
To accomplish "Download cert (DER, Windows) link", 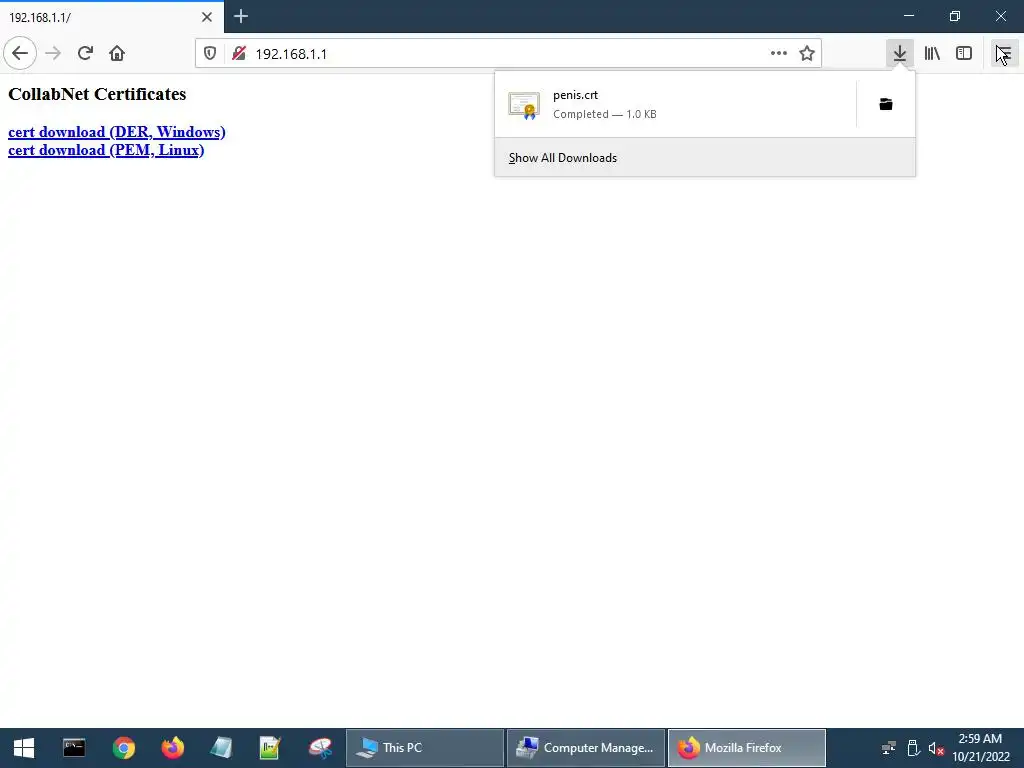I will (117, 132).
